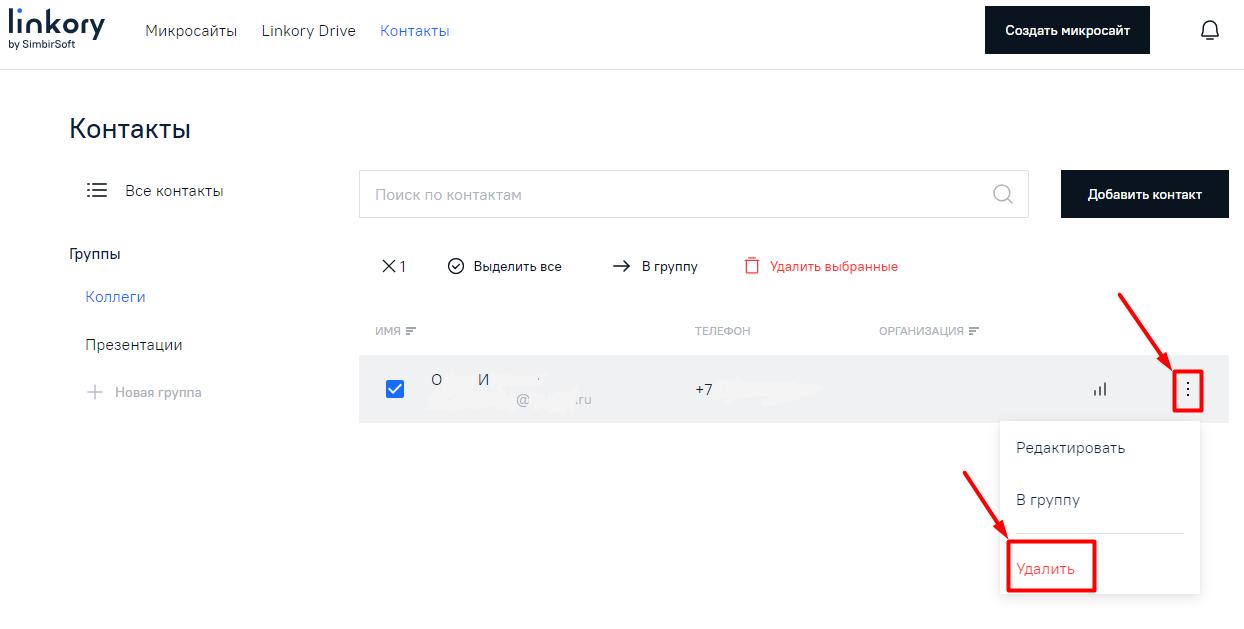Click the search magnifier icon
This screenshot has height=629, width=1244.
(1002, 194)
